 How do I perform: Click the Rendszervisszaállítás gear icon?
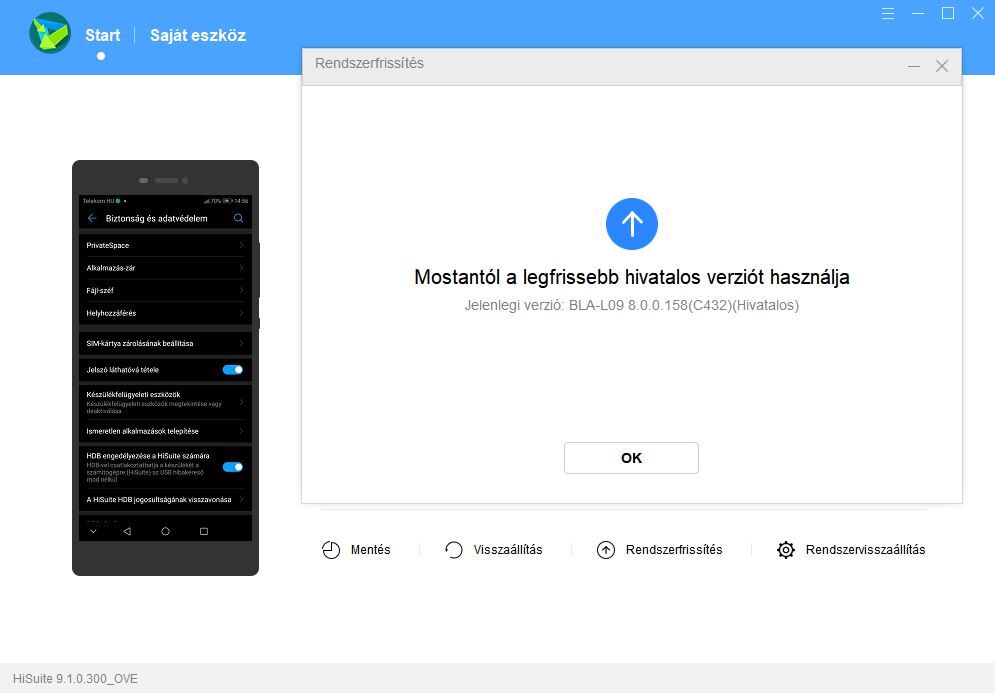pos(786,550)
